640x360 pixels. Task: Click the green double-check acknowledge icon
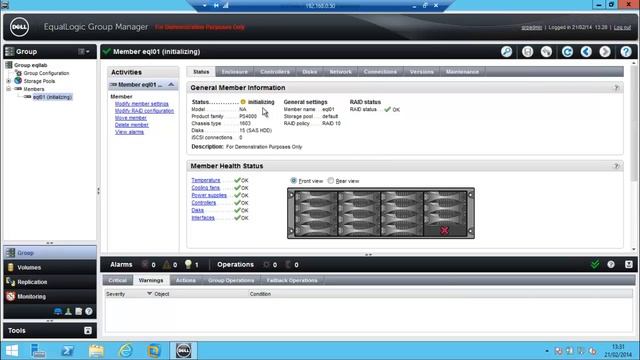(595, 264)
